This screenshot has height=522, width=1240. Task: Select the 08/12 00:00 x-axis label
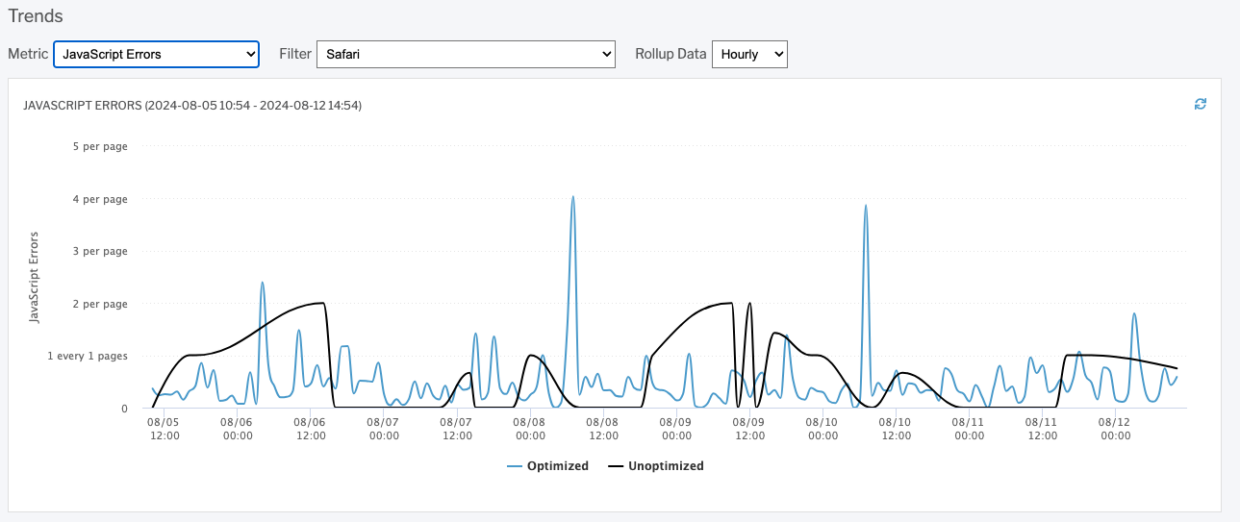tap(1115, 429)
